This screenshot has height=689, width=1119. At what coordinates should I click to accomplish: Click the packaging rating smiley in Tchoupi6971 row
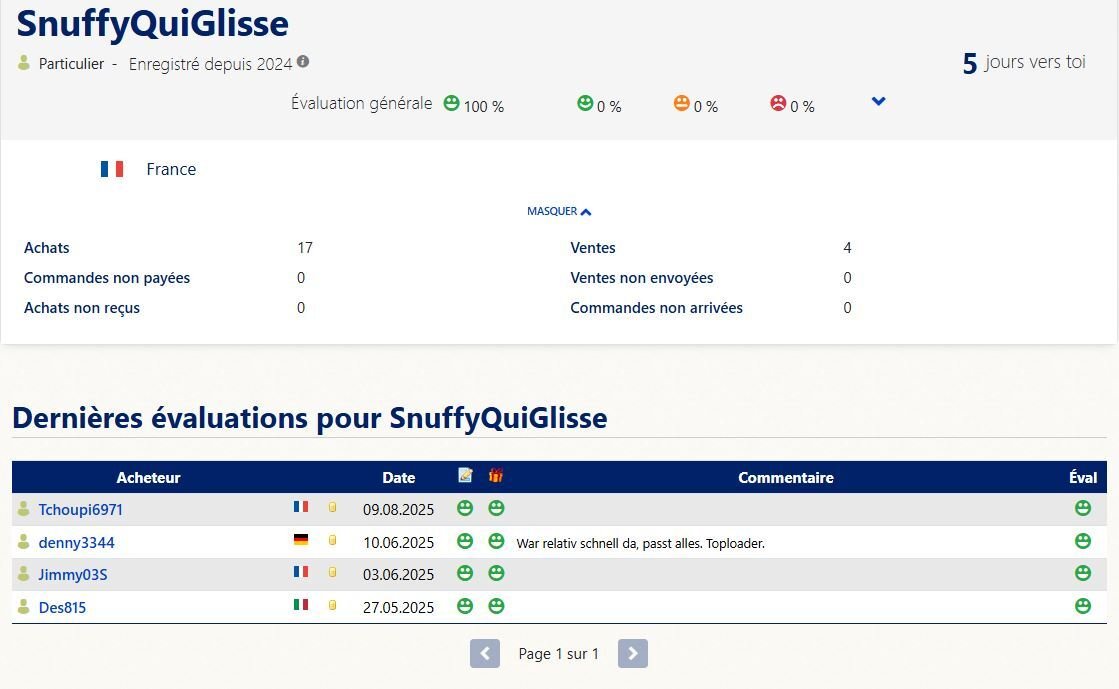point(496,508)
